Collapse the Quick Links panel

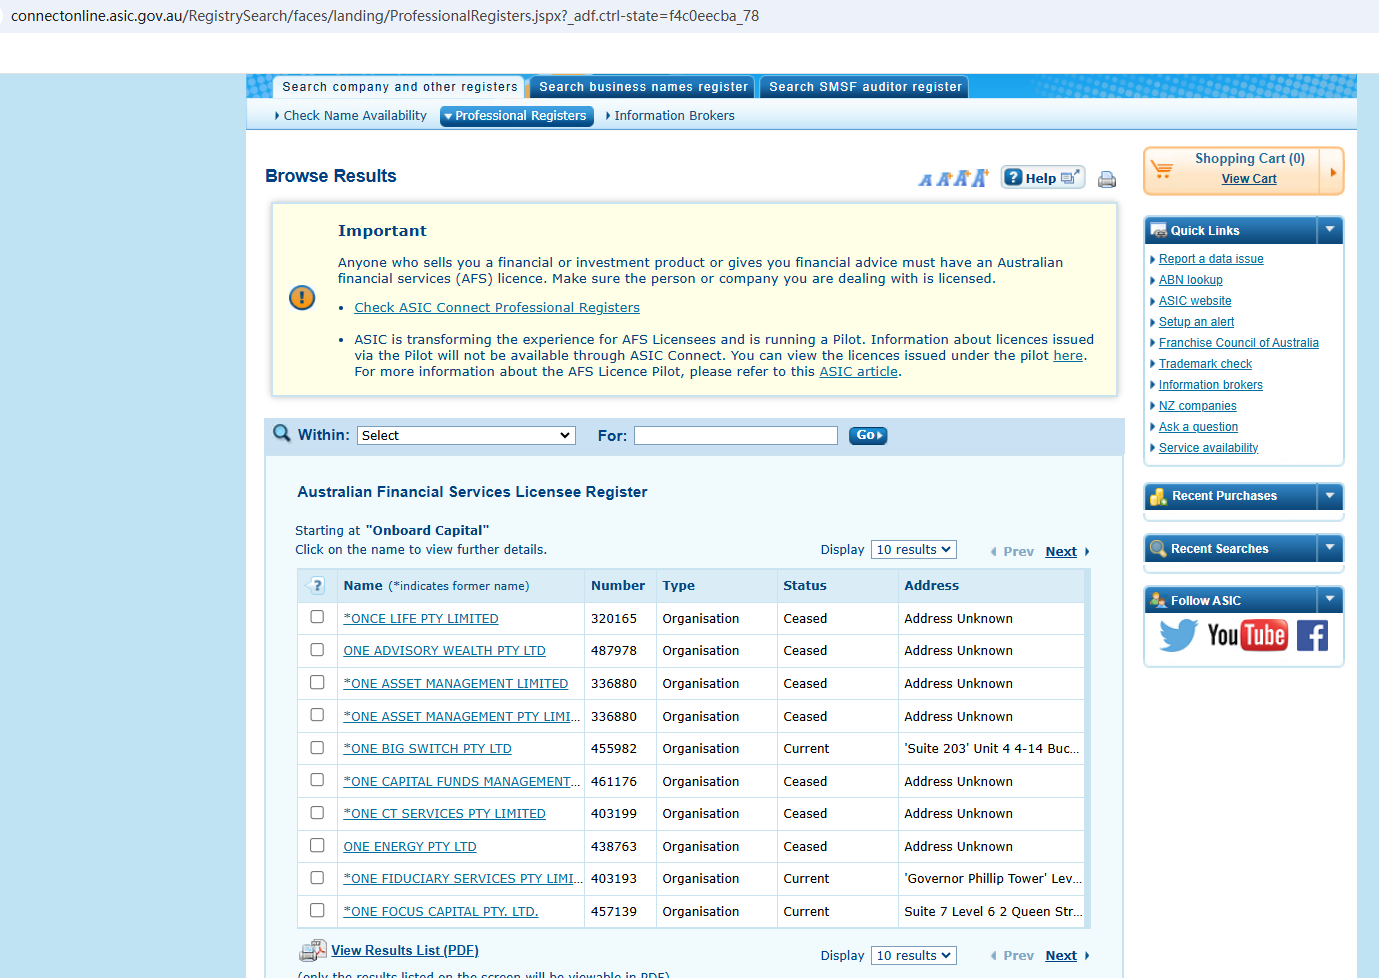[x=1330, y=230]
